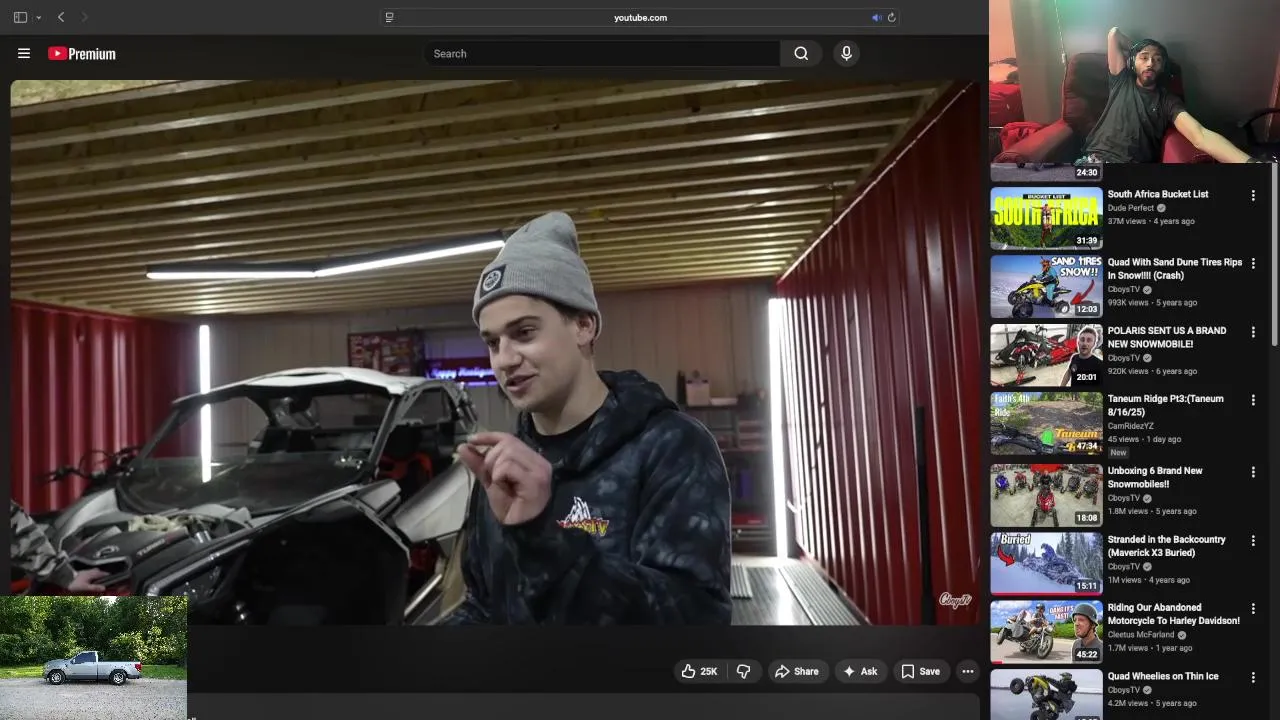Start voice search with microphone icon
This screenshot has height=720, width=1280.
pos(846,54)
